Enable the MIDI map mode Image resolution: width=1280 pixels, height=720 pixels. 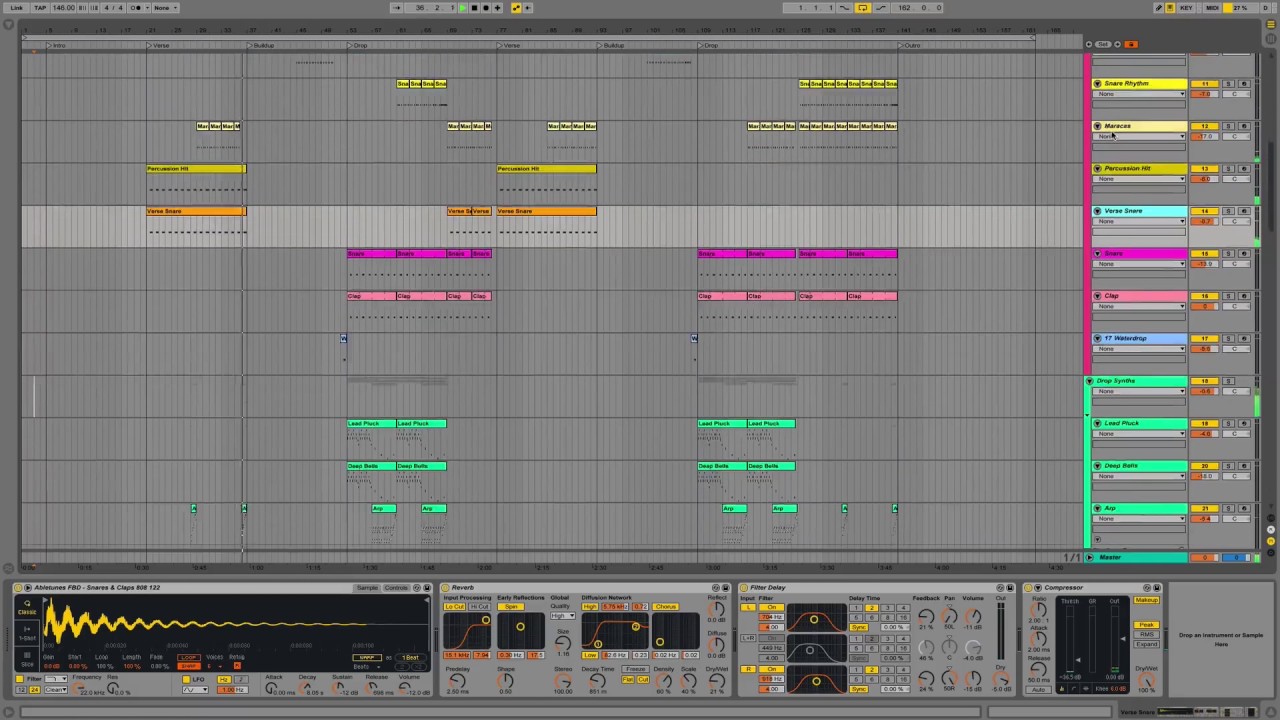pos(1212,8)
